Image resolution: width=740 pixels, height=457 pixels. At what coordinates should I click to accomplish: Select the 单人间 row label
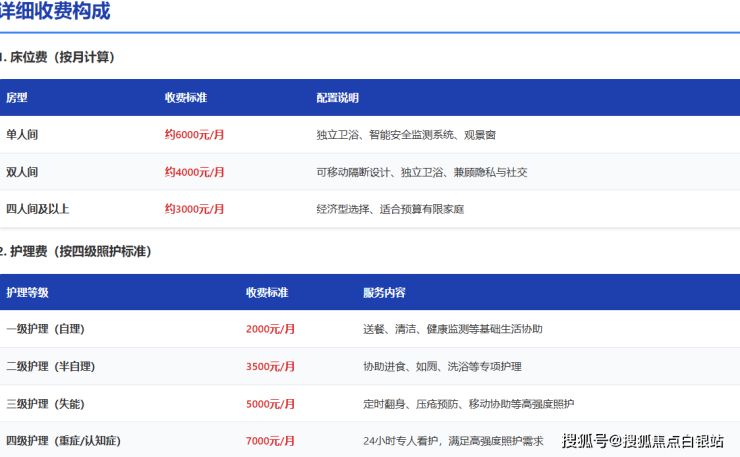22,134
